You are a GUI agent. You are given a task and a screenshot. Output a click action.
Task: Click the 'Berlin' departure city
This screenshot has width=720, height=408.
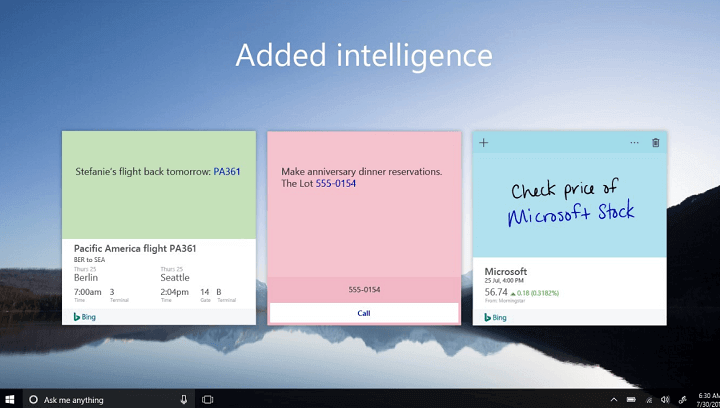point(86,278)
